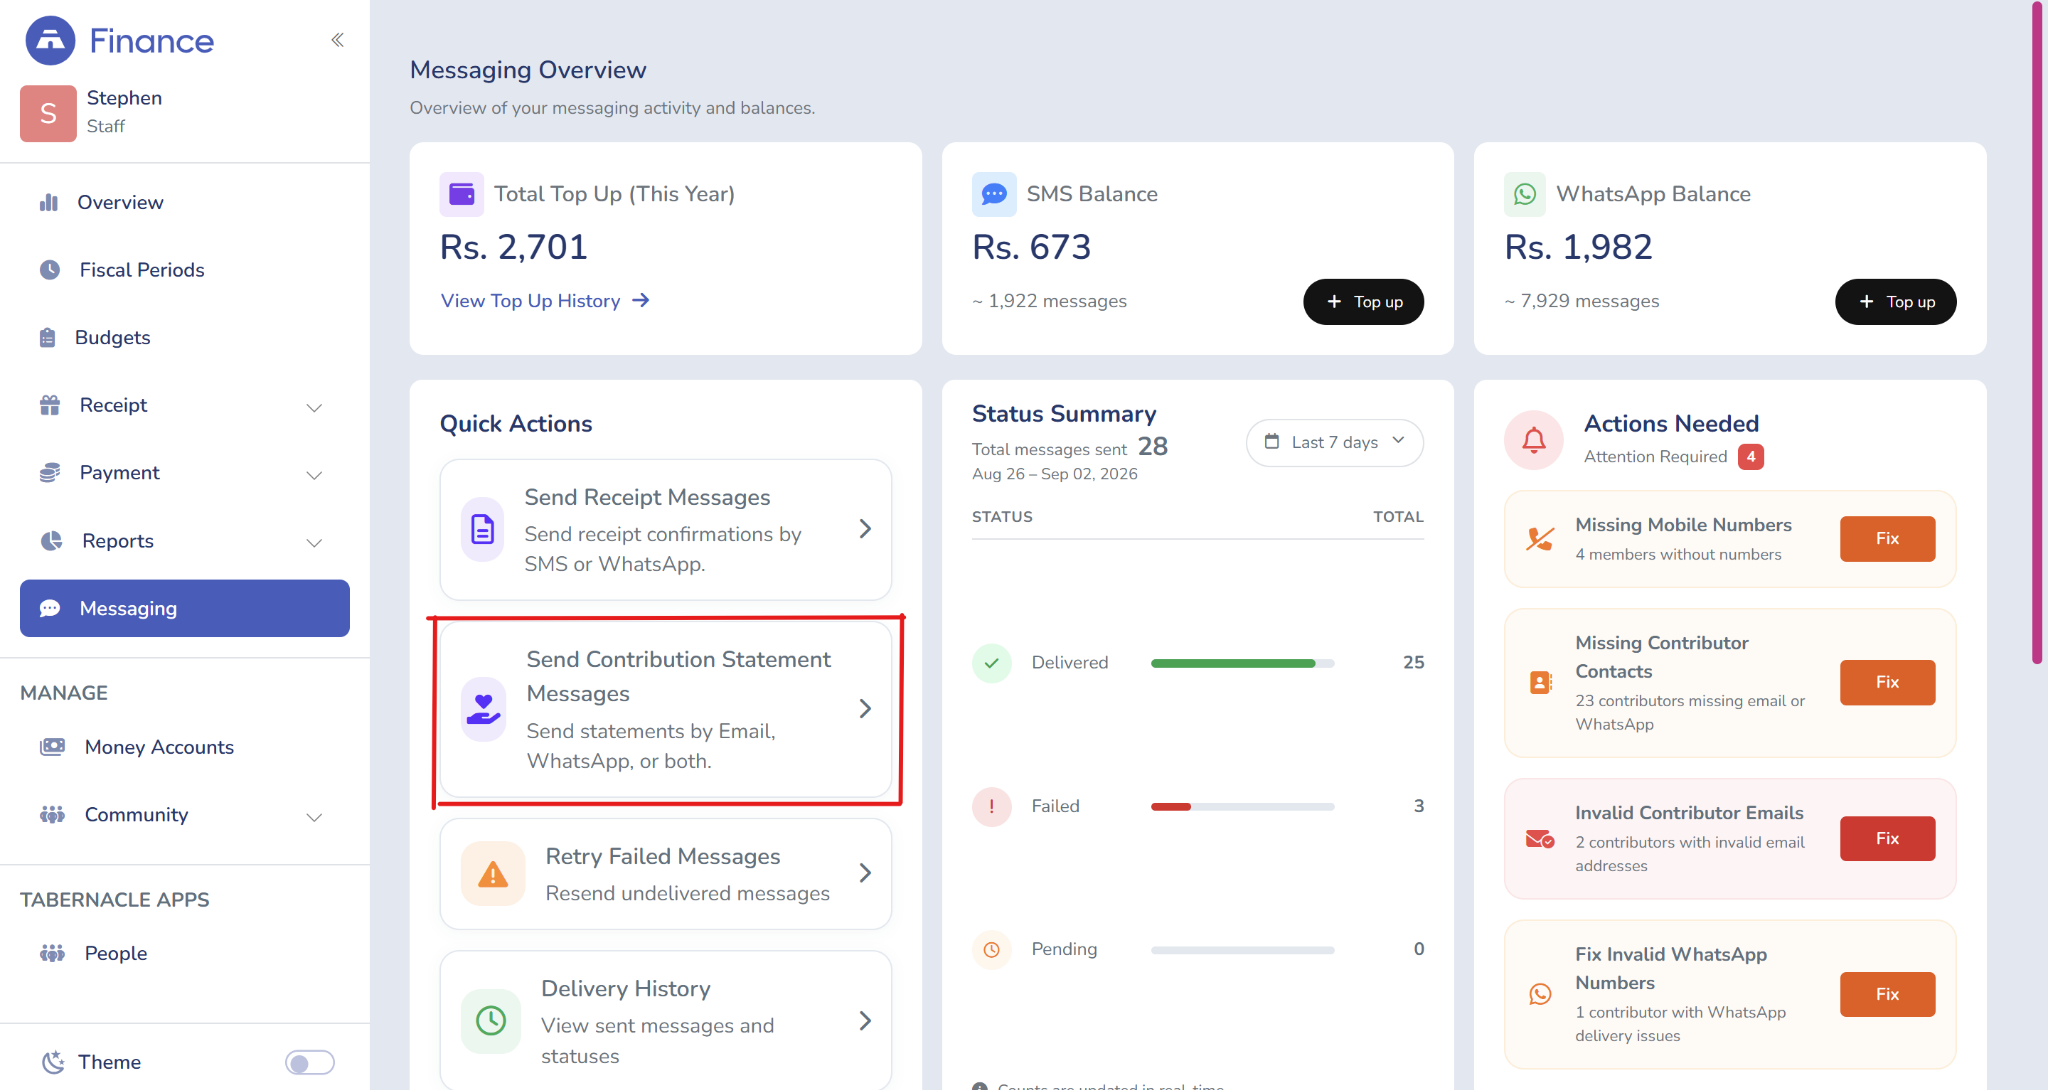Screen dimensions: 2048x1090
Task: Open Money Accounts menu item
Action: pyautogui.click(x=185, y=747)
